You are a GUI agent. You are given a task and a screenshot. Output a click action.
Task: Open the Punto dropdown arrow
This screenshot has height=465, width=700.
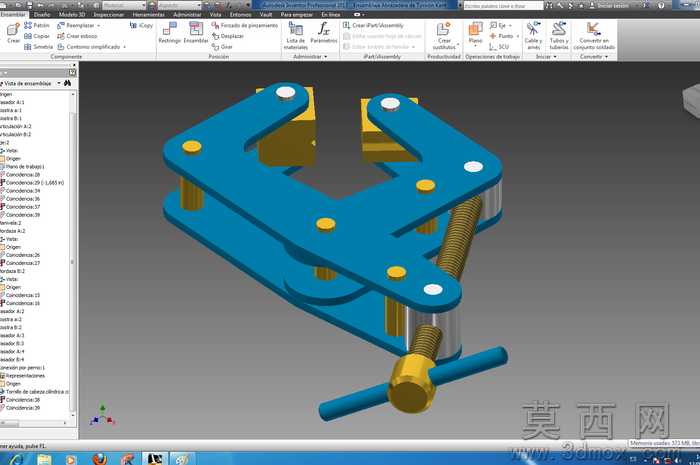tap(517, 36)
